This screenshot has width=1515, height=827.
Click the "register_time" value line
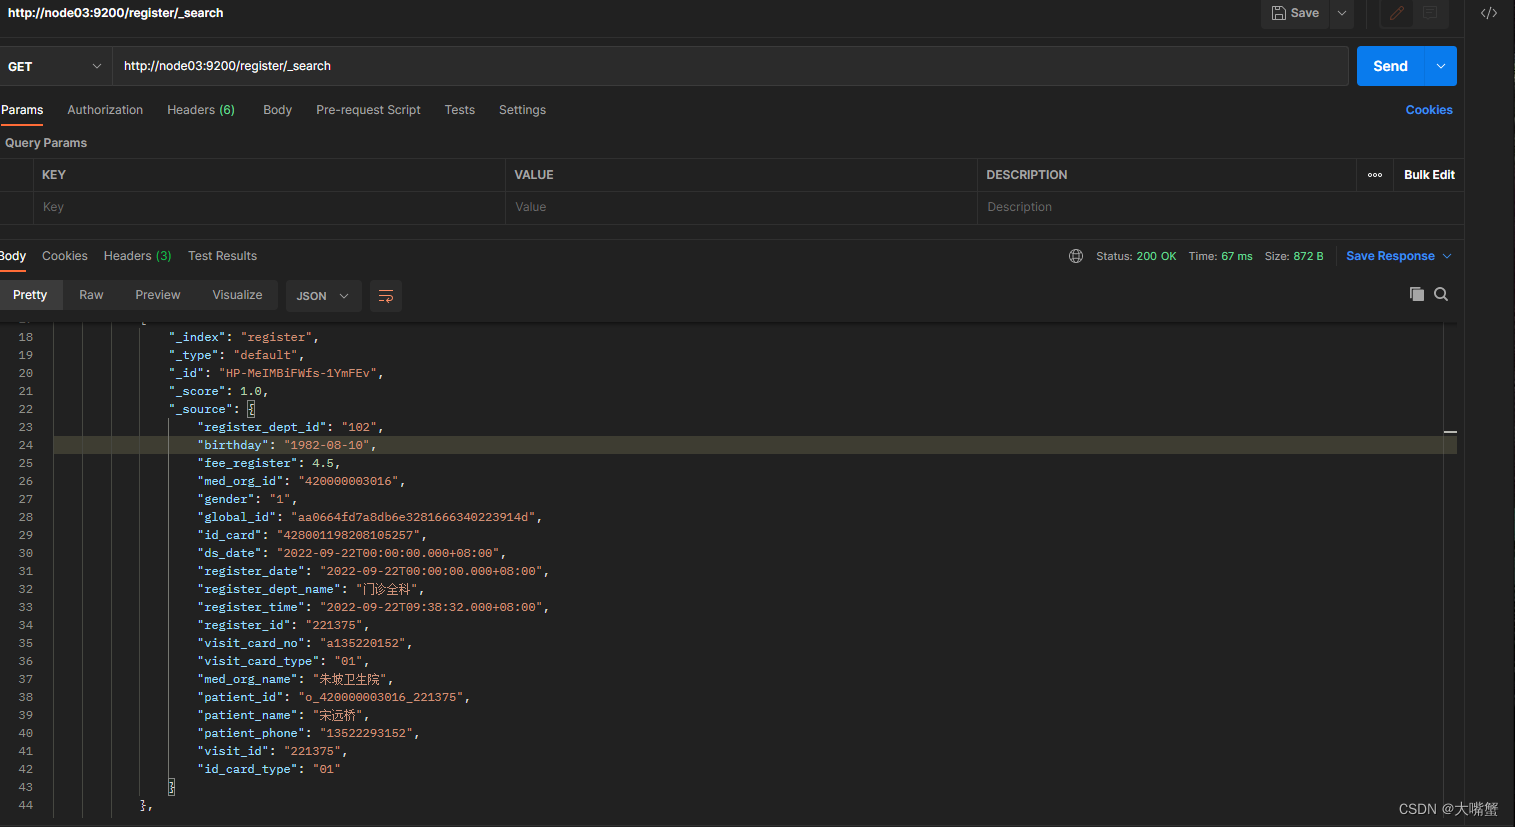[373, 607]
